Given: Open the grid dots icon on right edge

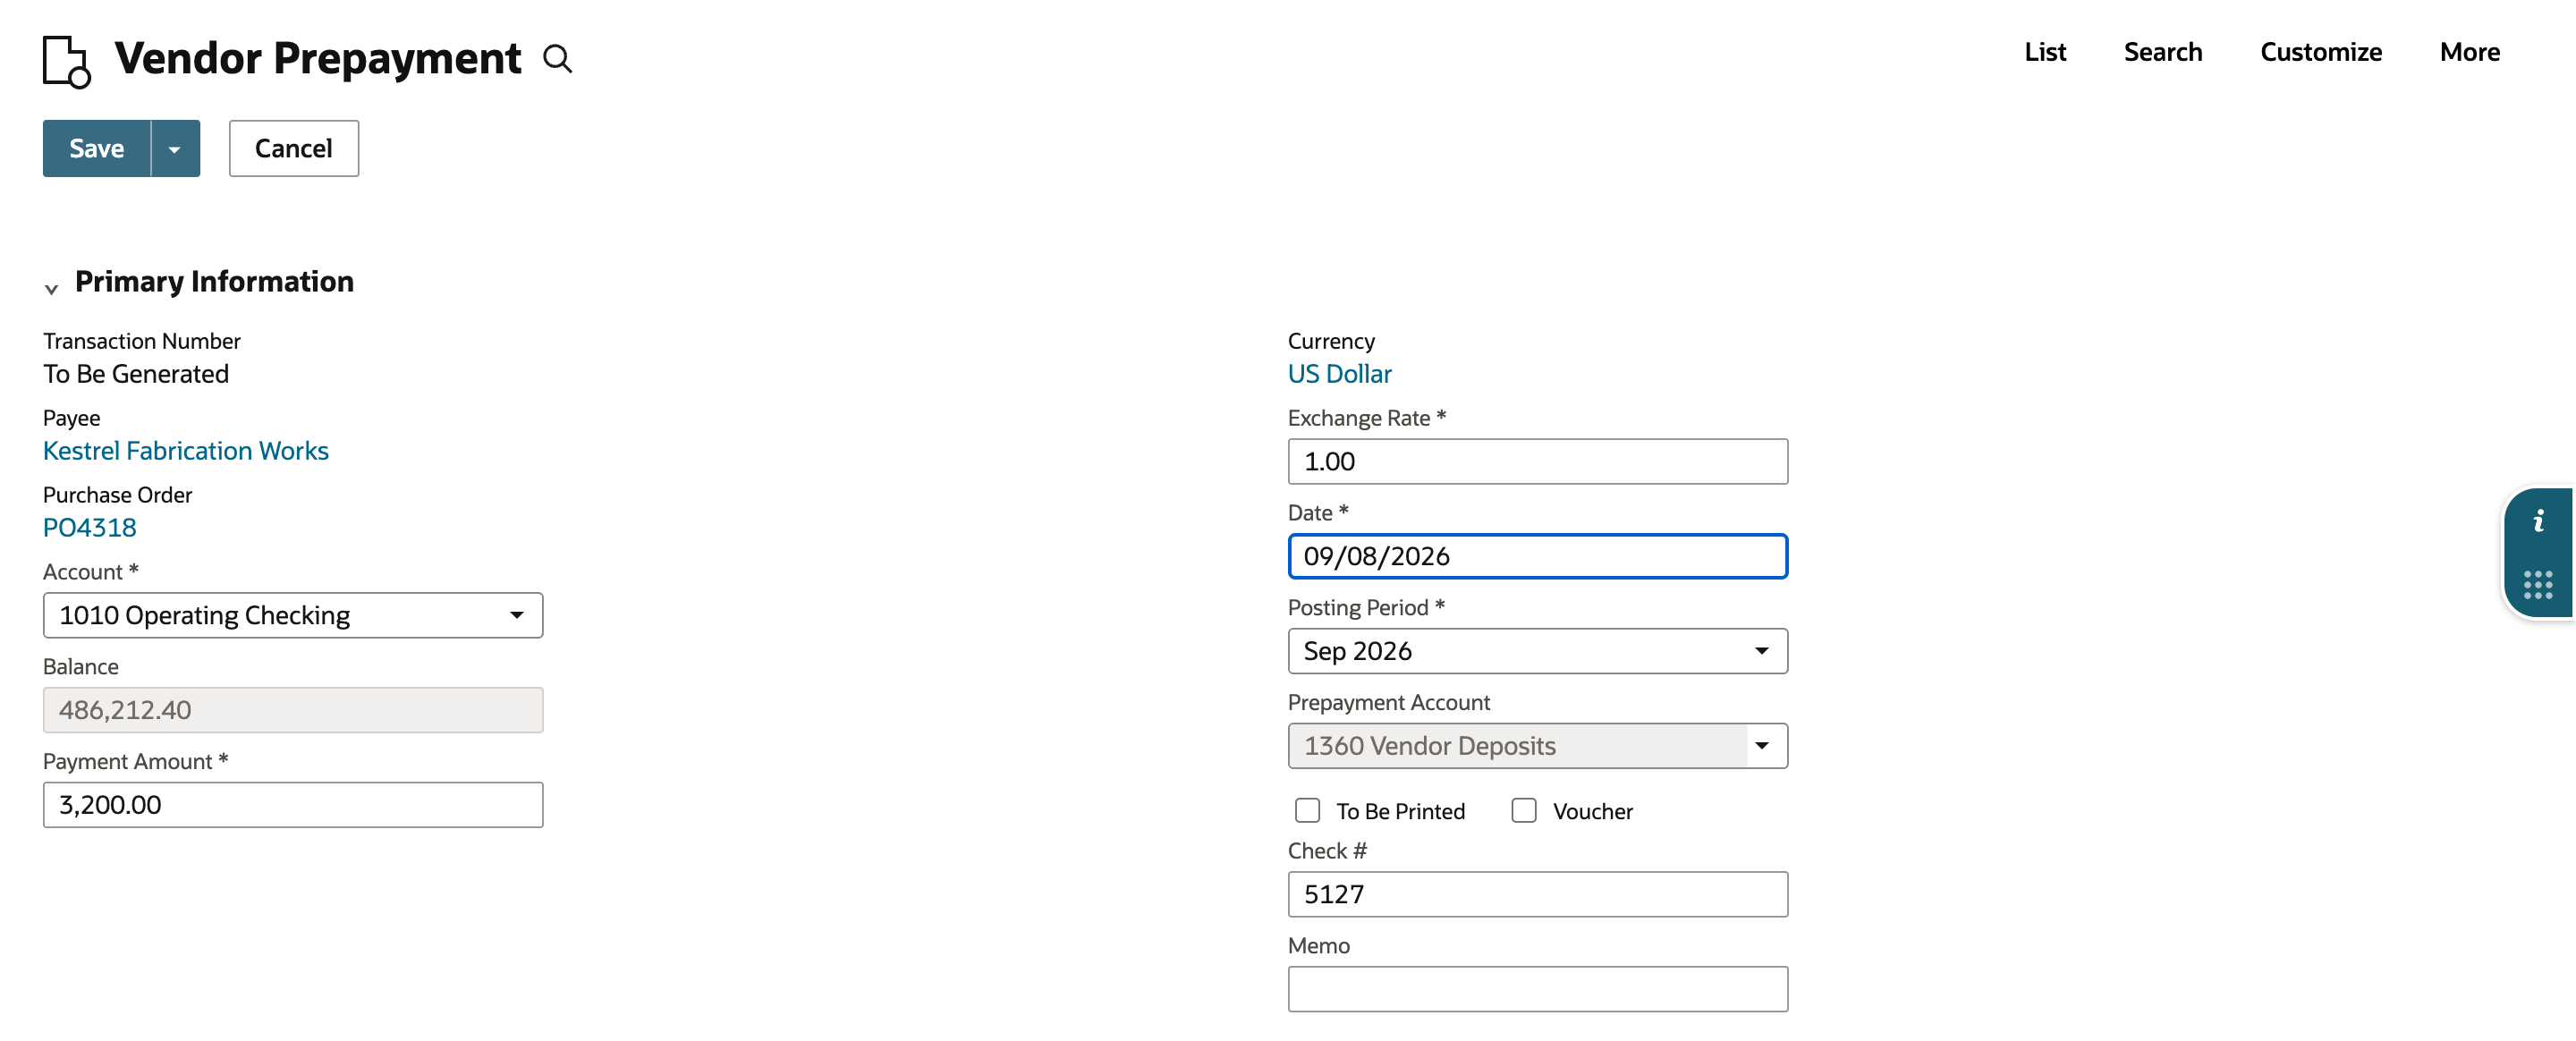Looking at the screenshot, I should tap(2538, 584).
